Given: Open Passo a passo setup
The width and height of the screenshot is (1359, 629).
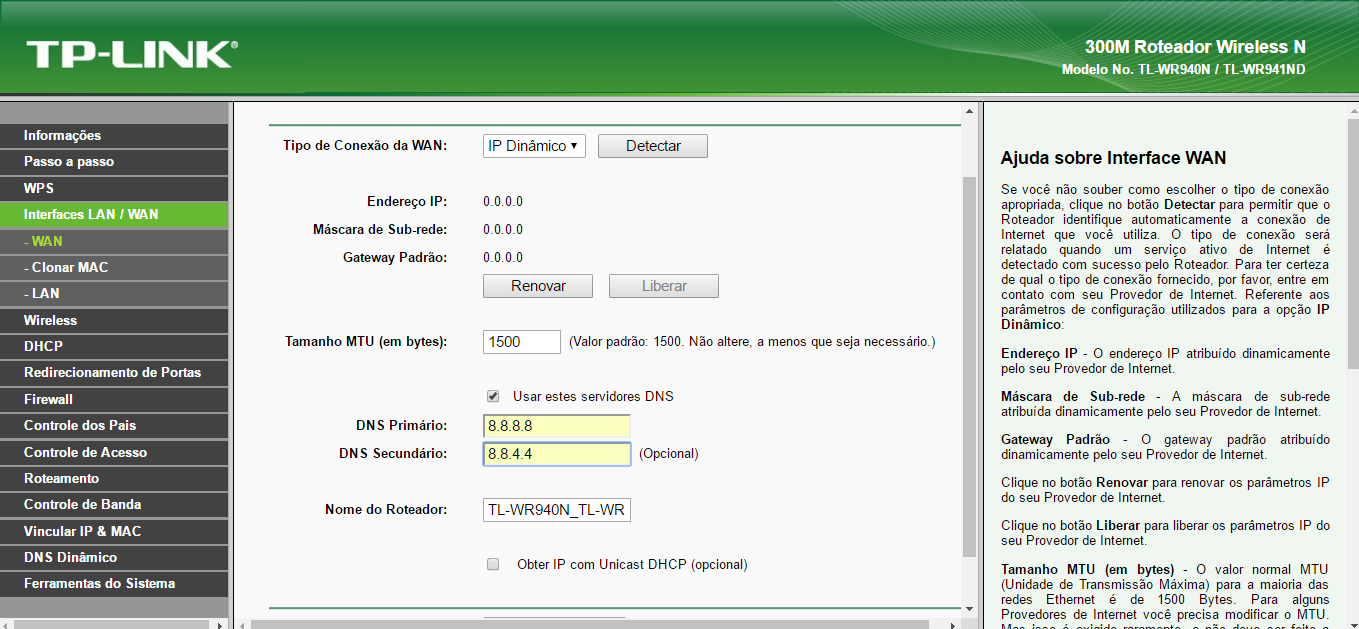Looking at the screenshot, I should [x=114, y=161].
